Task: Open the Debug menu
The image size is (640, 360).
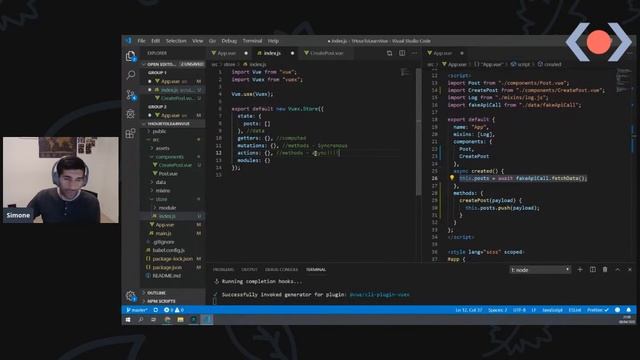Action: (229, 41)
